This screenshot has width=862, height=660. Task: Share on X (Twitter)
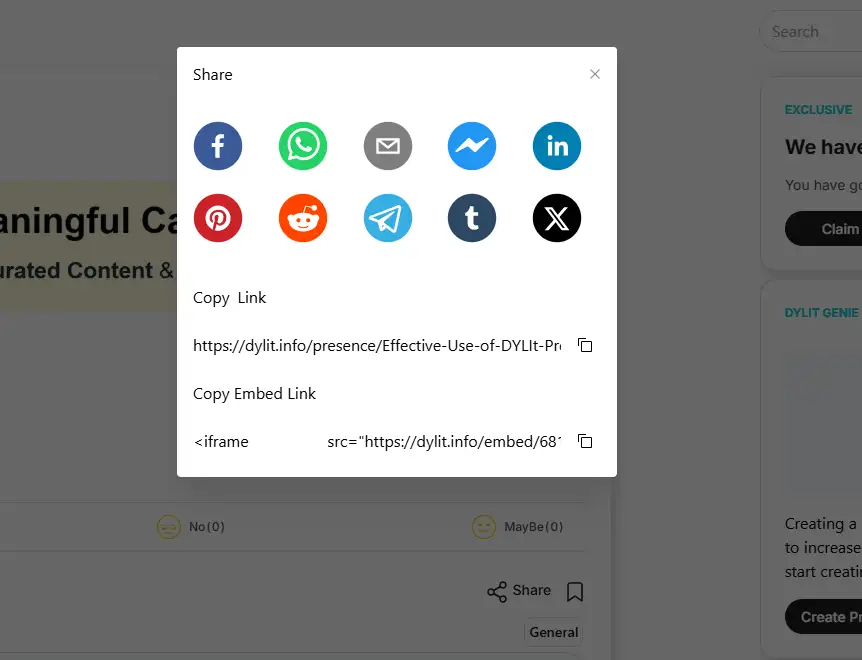[x=557, y=218]
